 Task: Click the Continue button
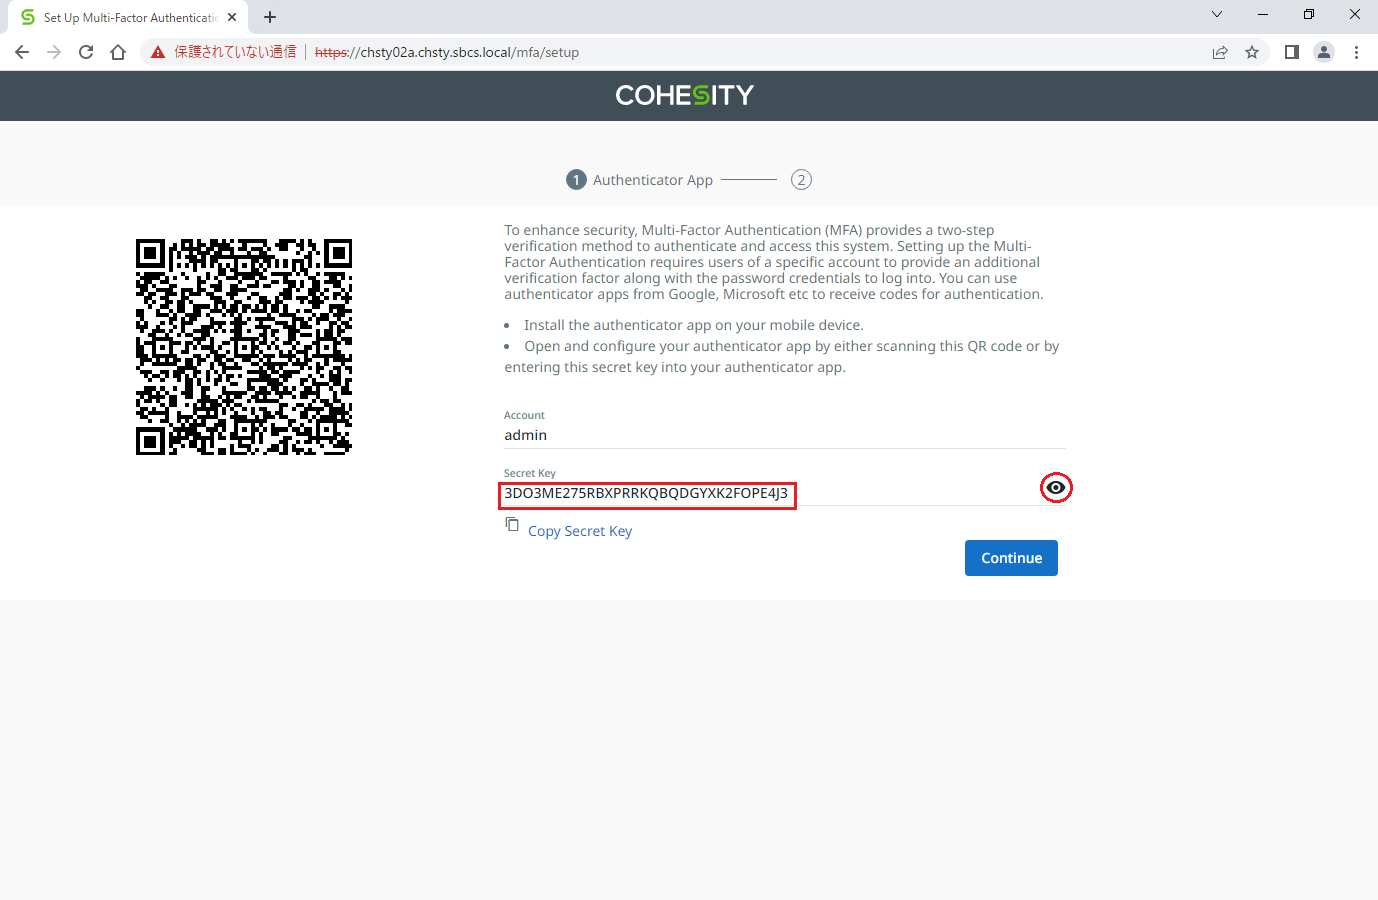point(1011,558)
